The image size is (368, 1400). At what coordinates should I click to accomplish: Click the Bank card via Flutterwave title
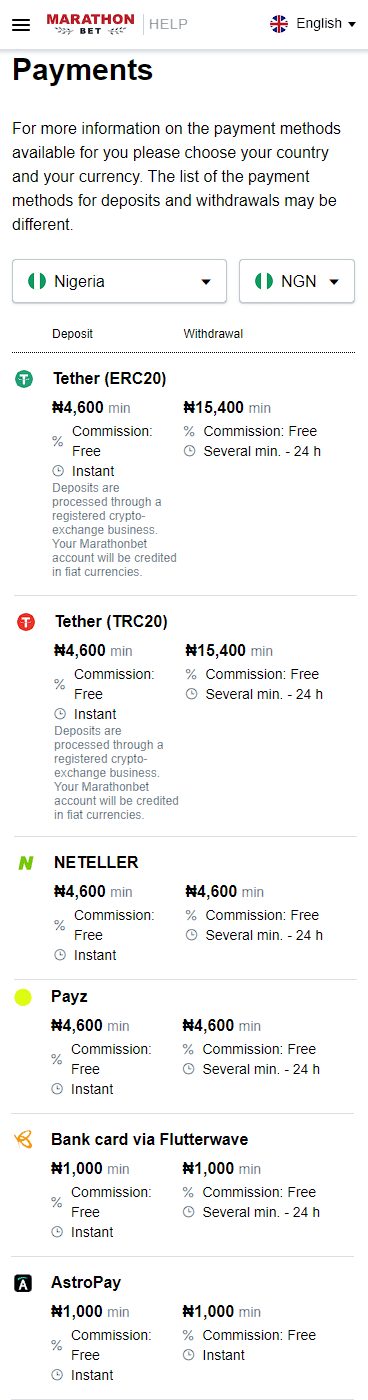pyautogui.click(x=150, y=1140)
